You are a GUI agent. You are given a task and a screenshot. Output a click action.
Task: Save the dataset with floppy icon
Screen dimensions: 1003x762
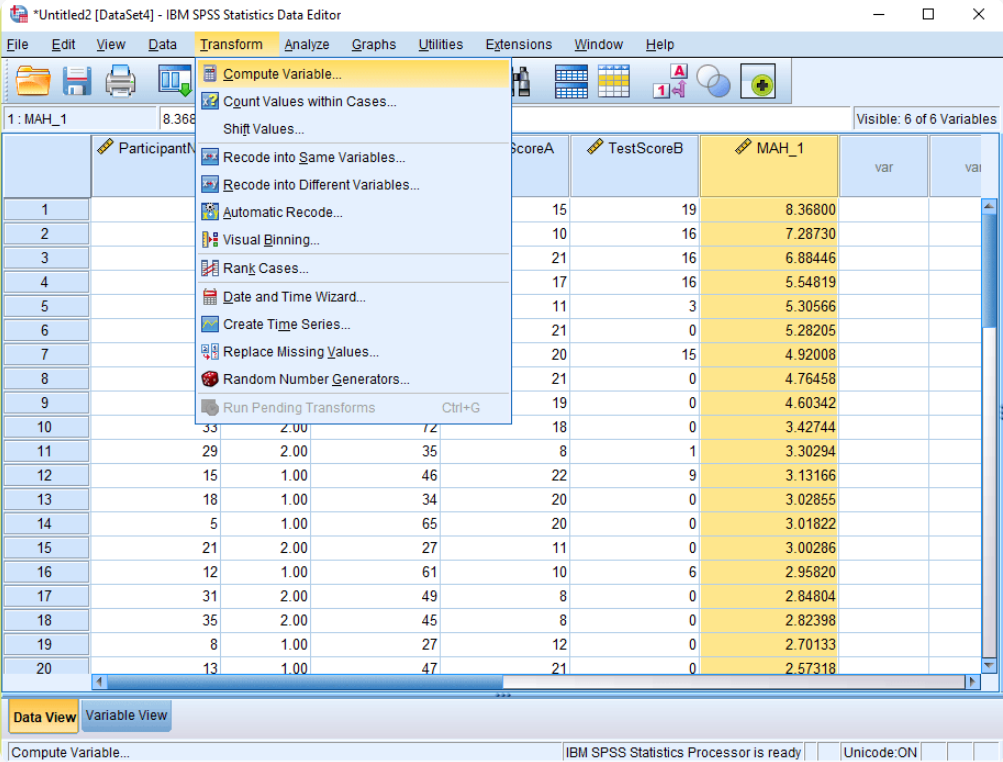[77, 81]
